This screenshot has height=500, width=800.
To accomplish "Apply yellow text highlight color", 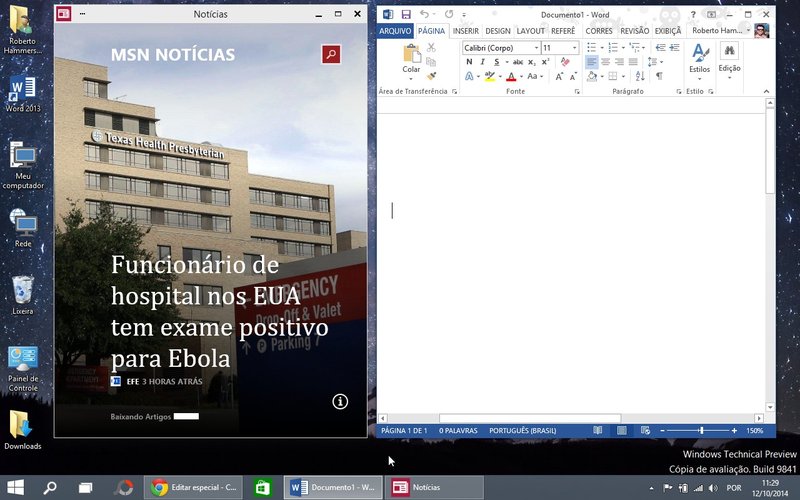I will click(490, 76).
